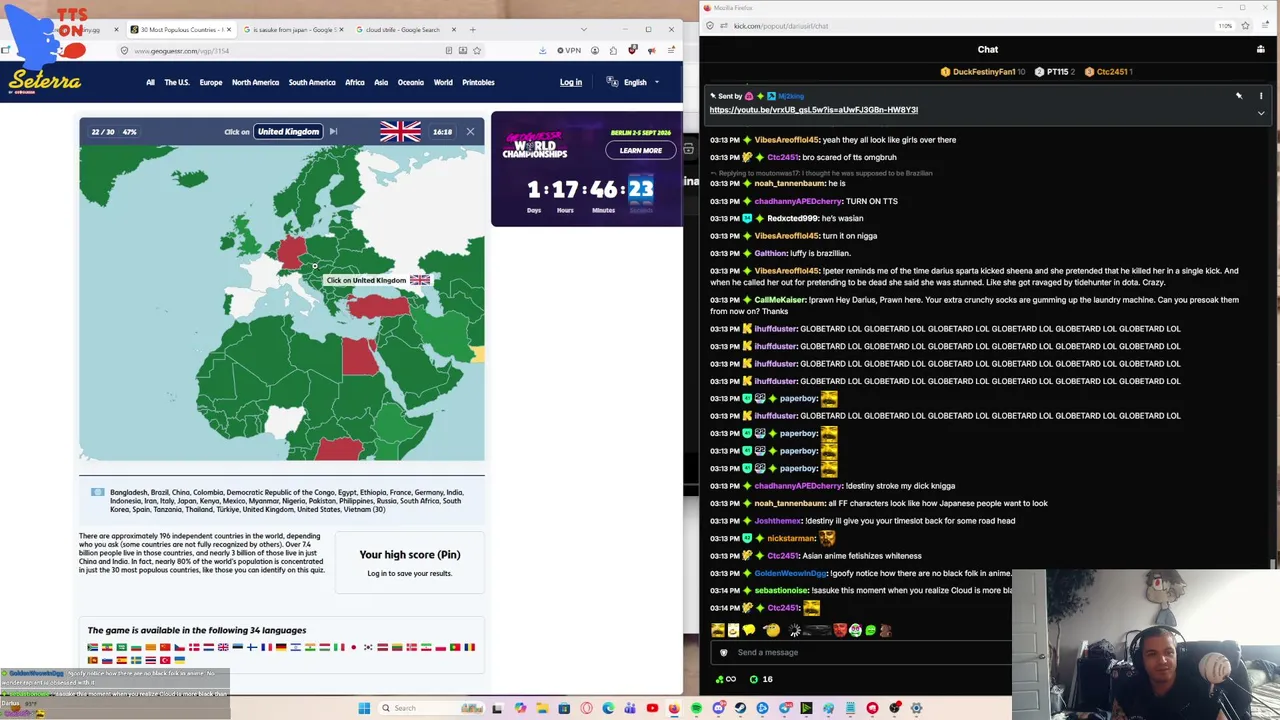Click the Learn More button on the ad

point(640,151)
